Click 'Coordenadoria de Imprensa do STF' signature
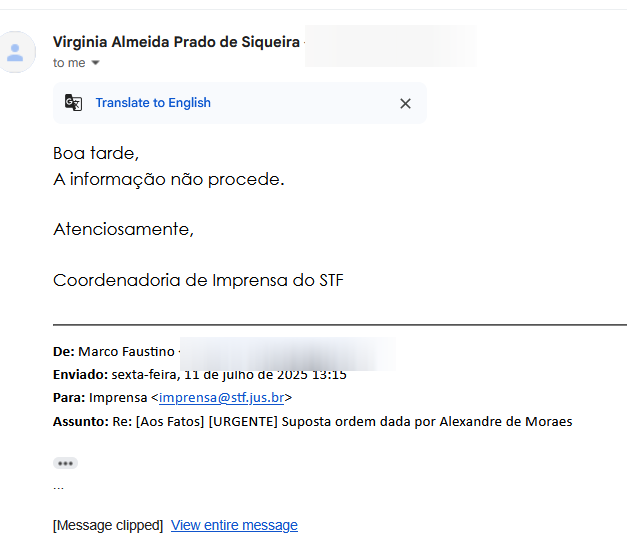The height and width of the screenshot is (558, 627). click(198, 280)
